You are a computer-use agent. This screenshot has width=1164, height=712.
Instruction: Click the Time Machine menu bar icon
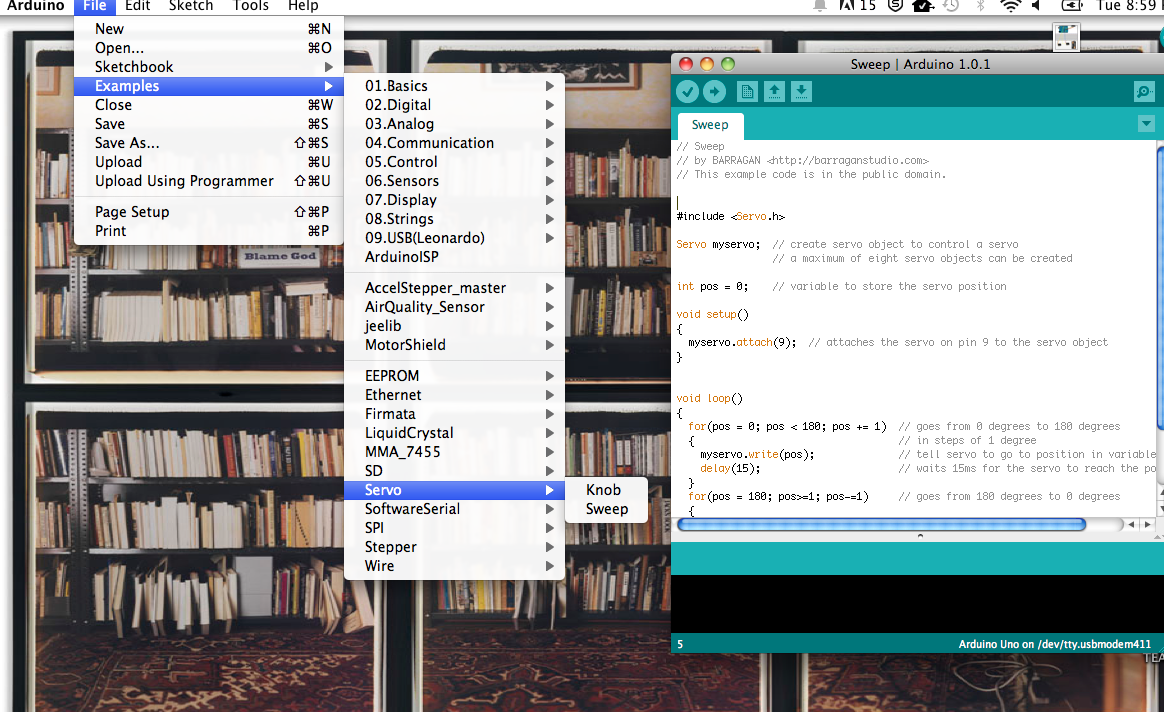click(x=951, y=6)
